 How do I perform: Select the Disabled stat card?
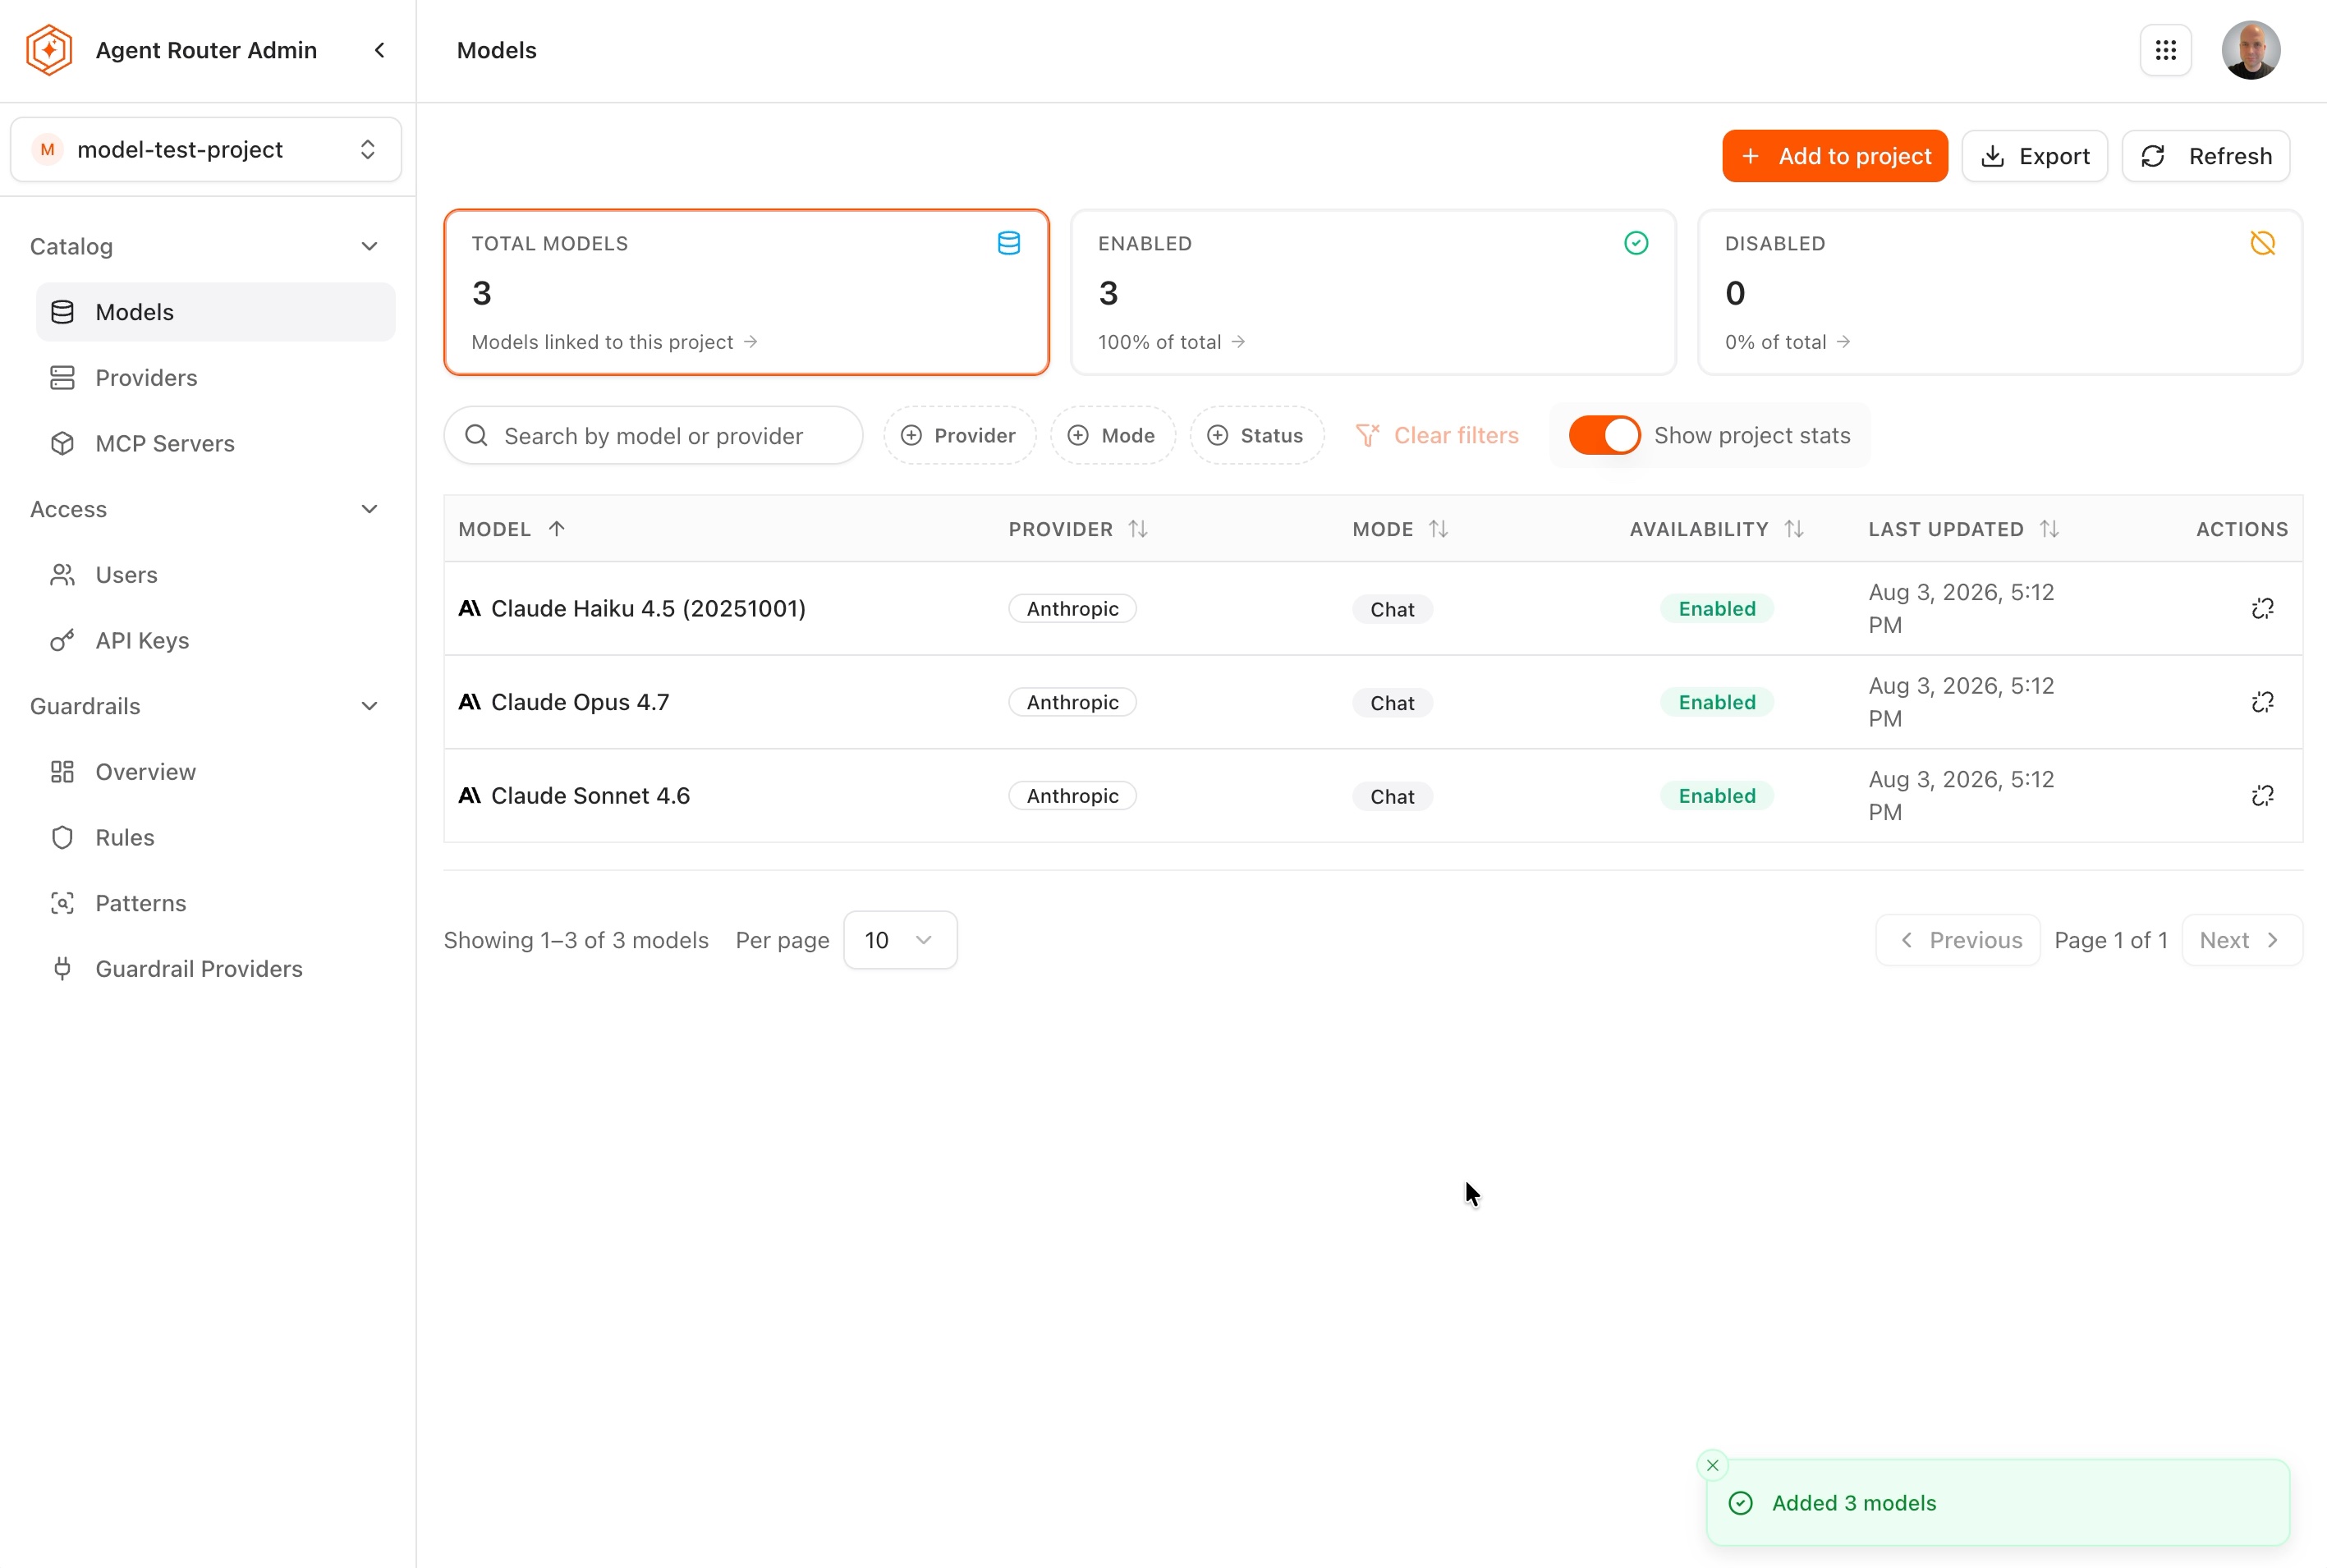(2000, 292)
